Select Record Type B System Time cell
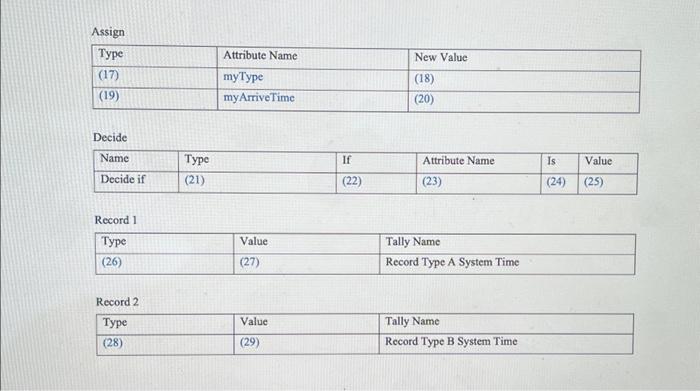This screenshot has height=391, width=700. [506, 344]
